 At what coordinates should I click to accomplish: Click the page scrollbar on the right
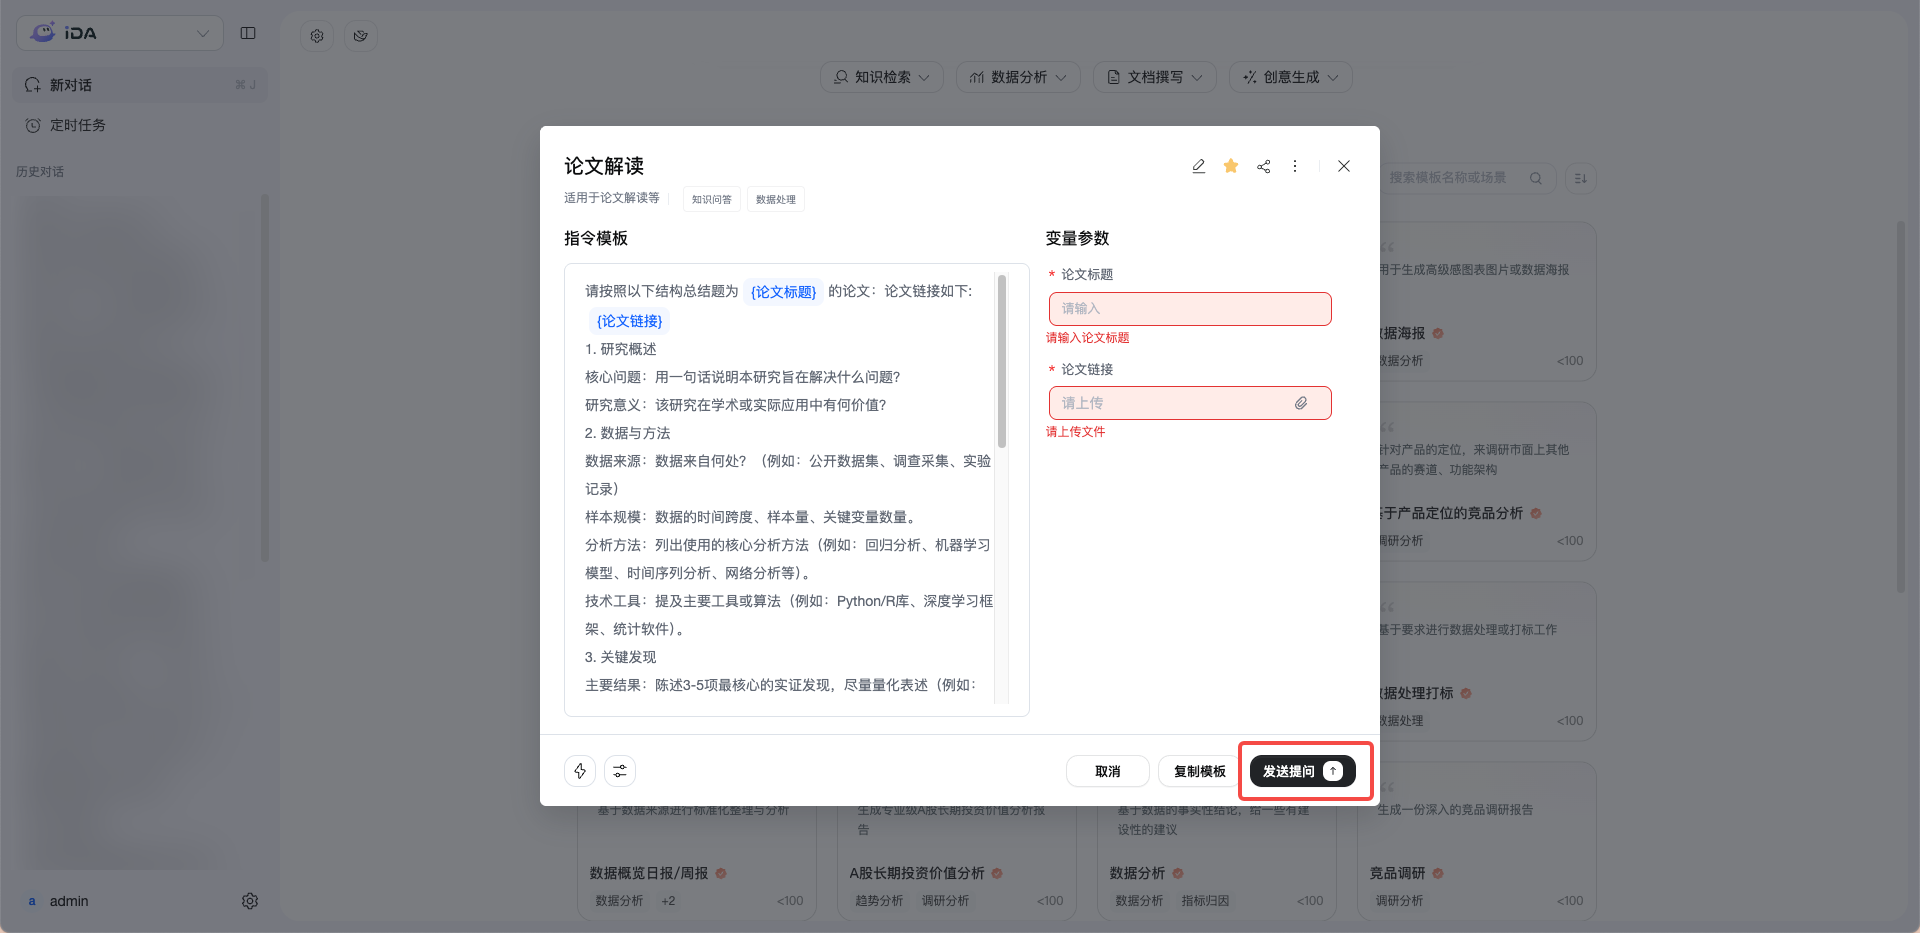coord(1901,406)
